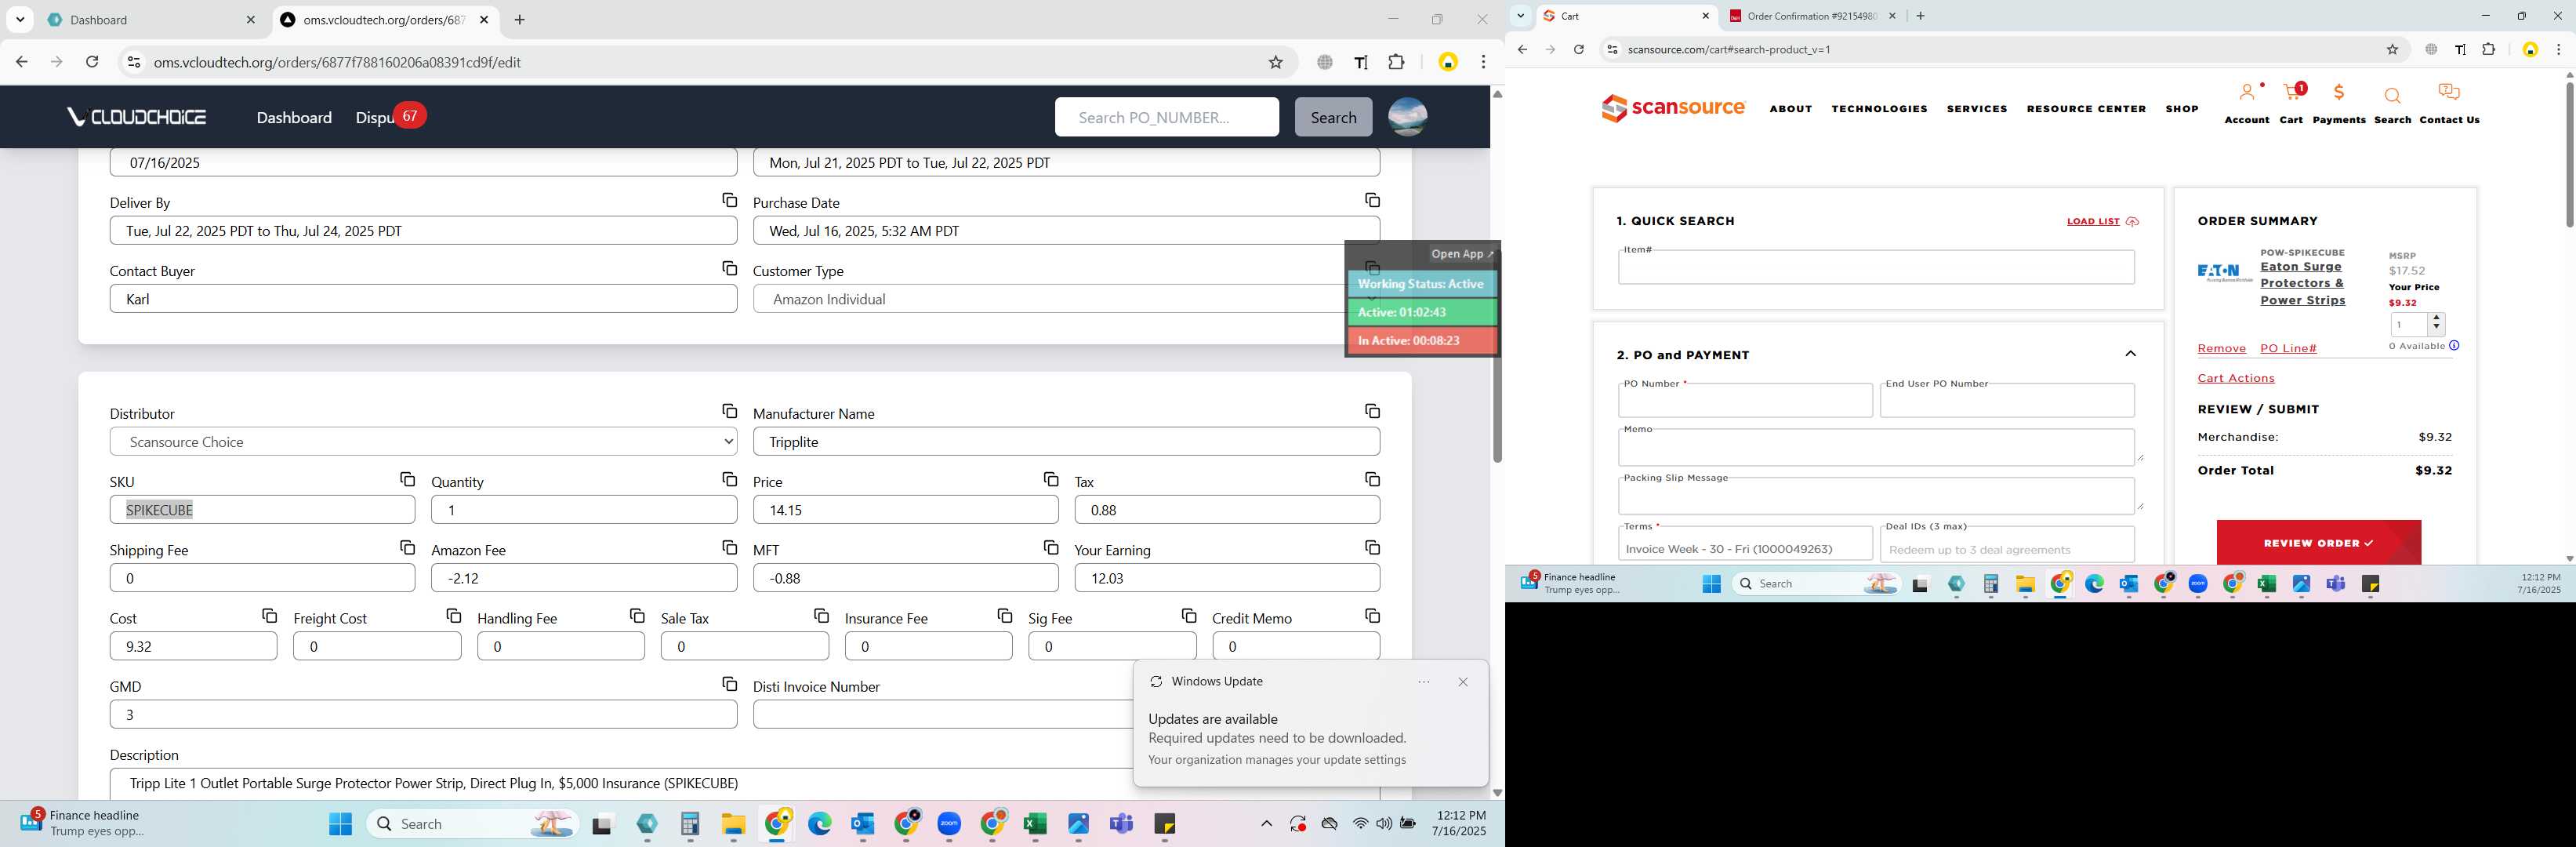The height and width of the screenshot is (847, 2576).
Task: Copy the Insurance Fee value
Action: [1004, 616]
